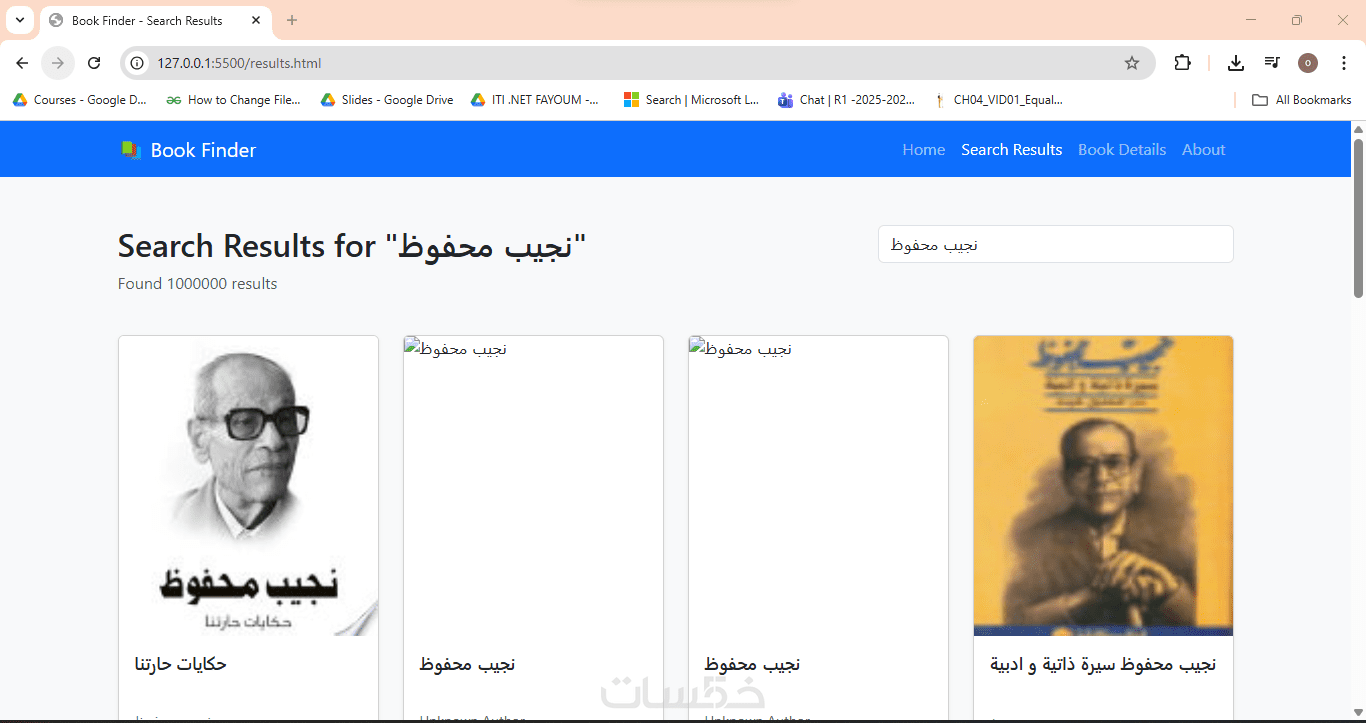Open the downloads icon in the toolbar
1366x723 pixels.
[1236, 63]
